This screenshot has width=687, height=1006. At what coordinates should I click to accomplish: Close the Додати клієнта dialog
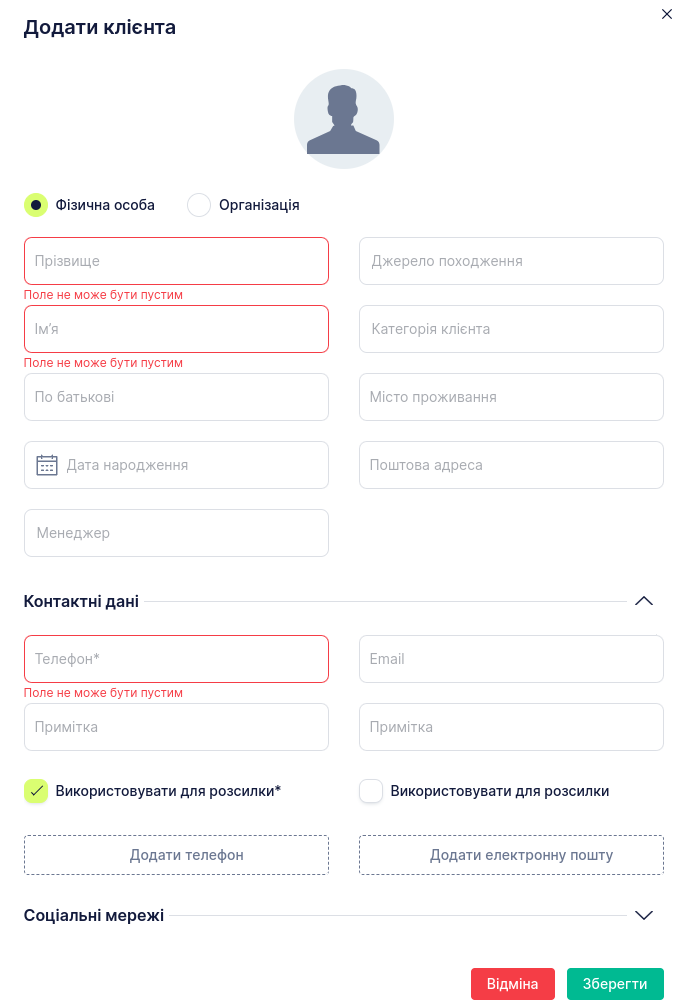click(x=667, y=14)
